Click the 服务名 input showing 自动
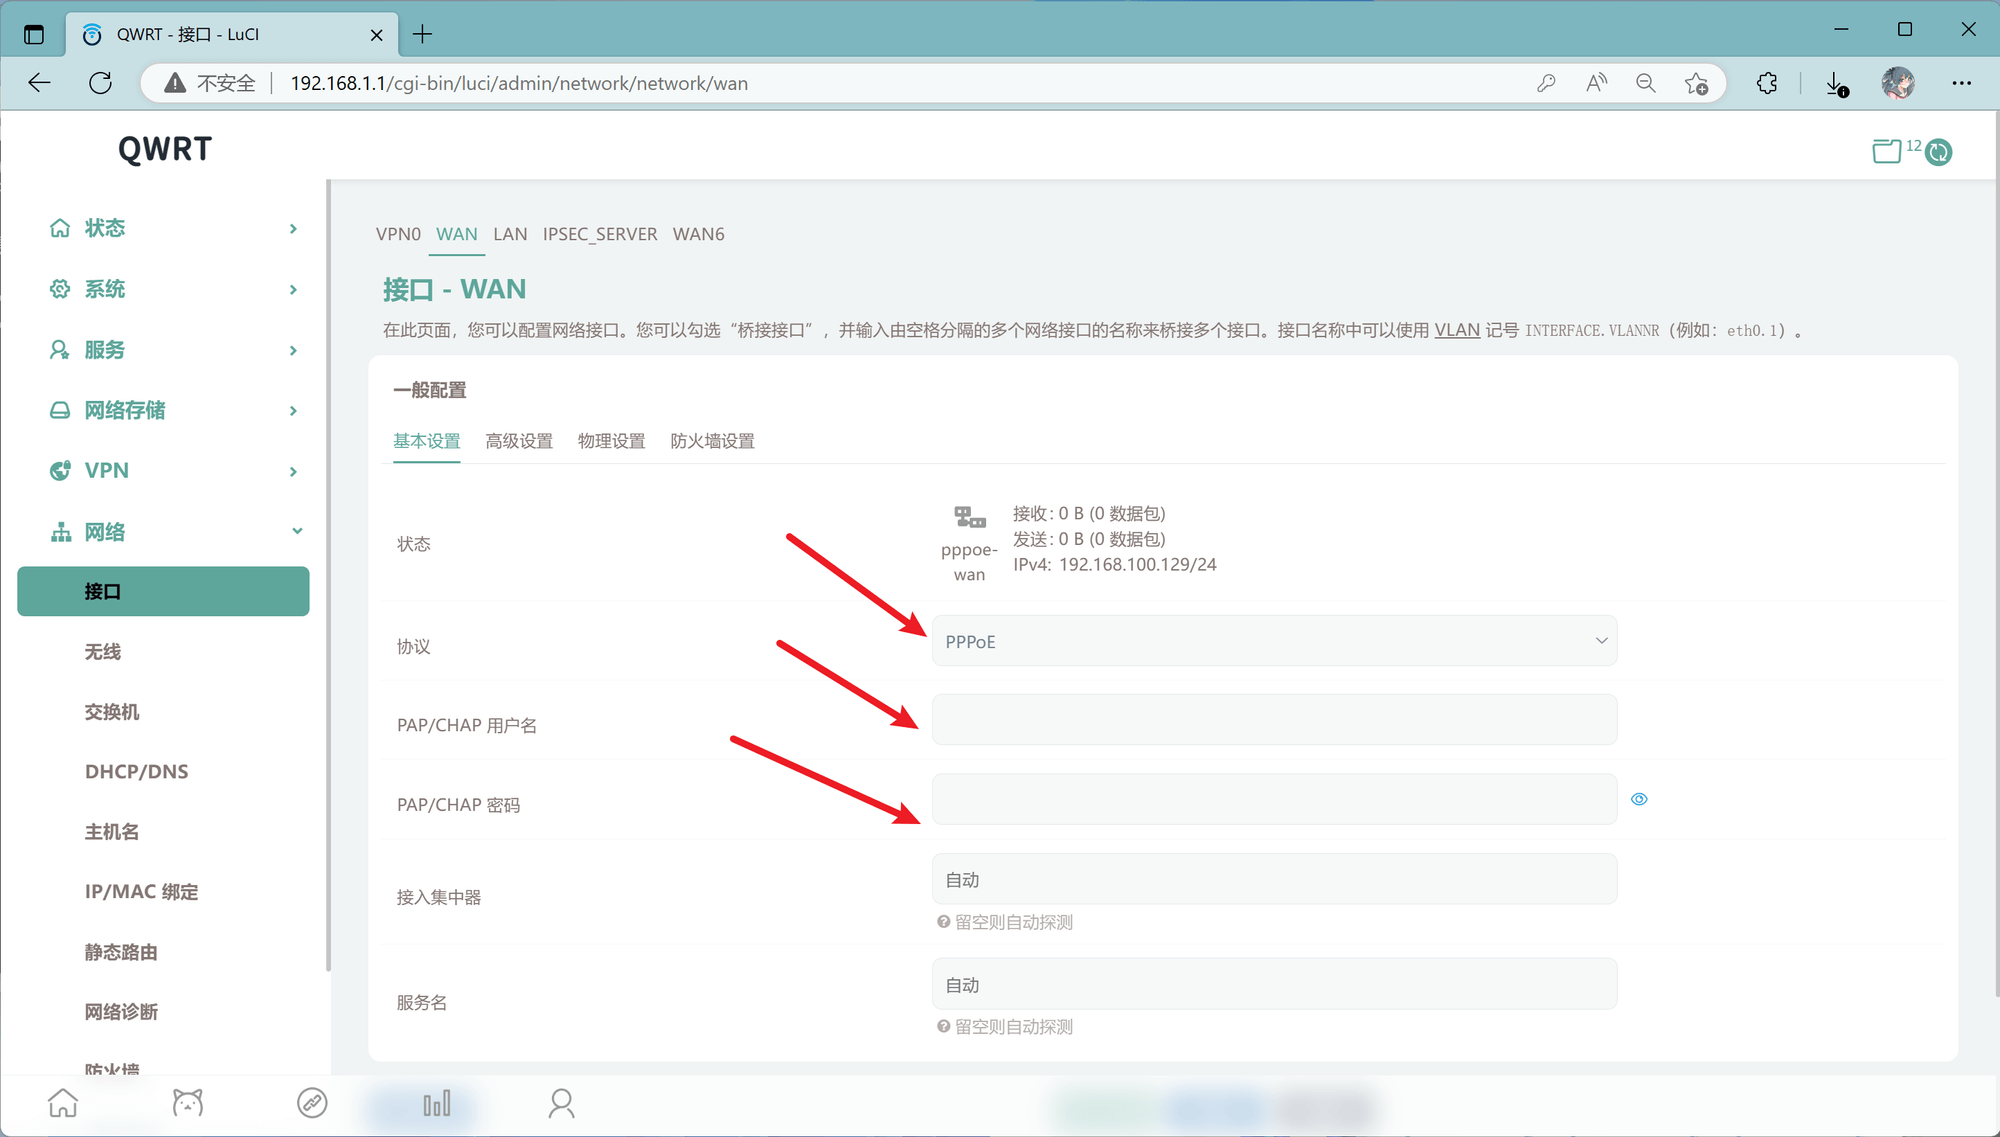The height and width of the screenshot is (1137, 2000). (x=1274, y=983)
